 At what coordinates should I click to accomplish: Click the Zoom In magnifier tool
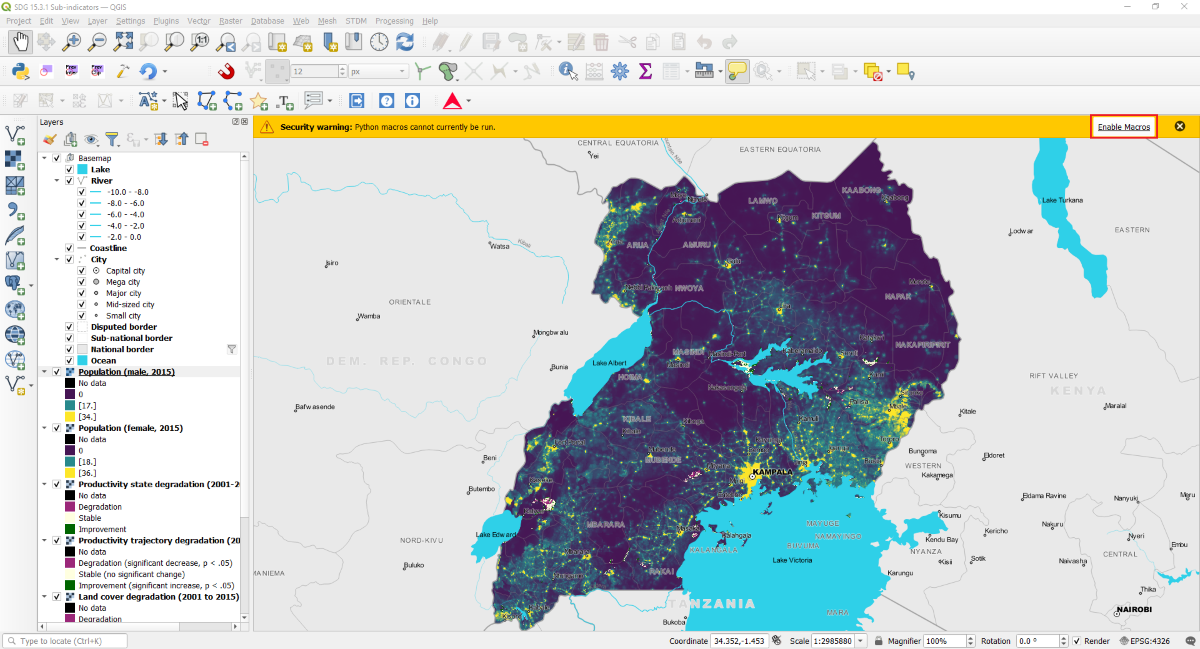tap(72, 42)
